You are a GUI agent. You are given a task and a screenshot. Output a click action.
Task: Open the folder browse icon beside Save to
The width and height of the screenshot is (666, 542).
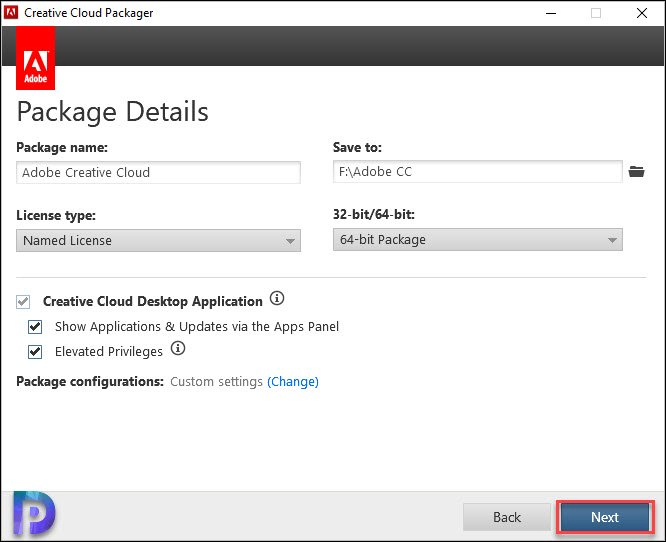tap(636, 172)
